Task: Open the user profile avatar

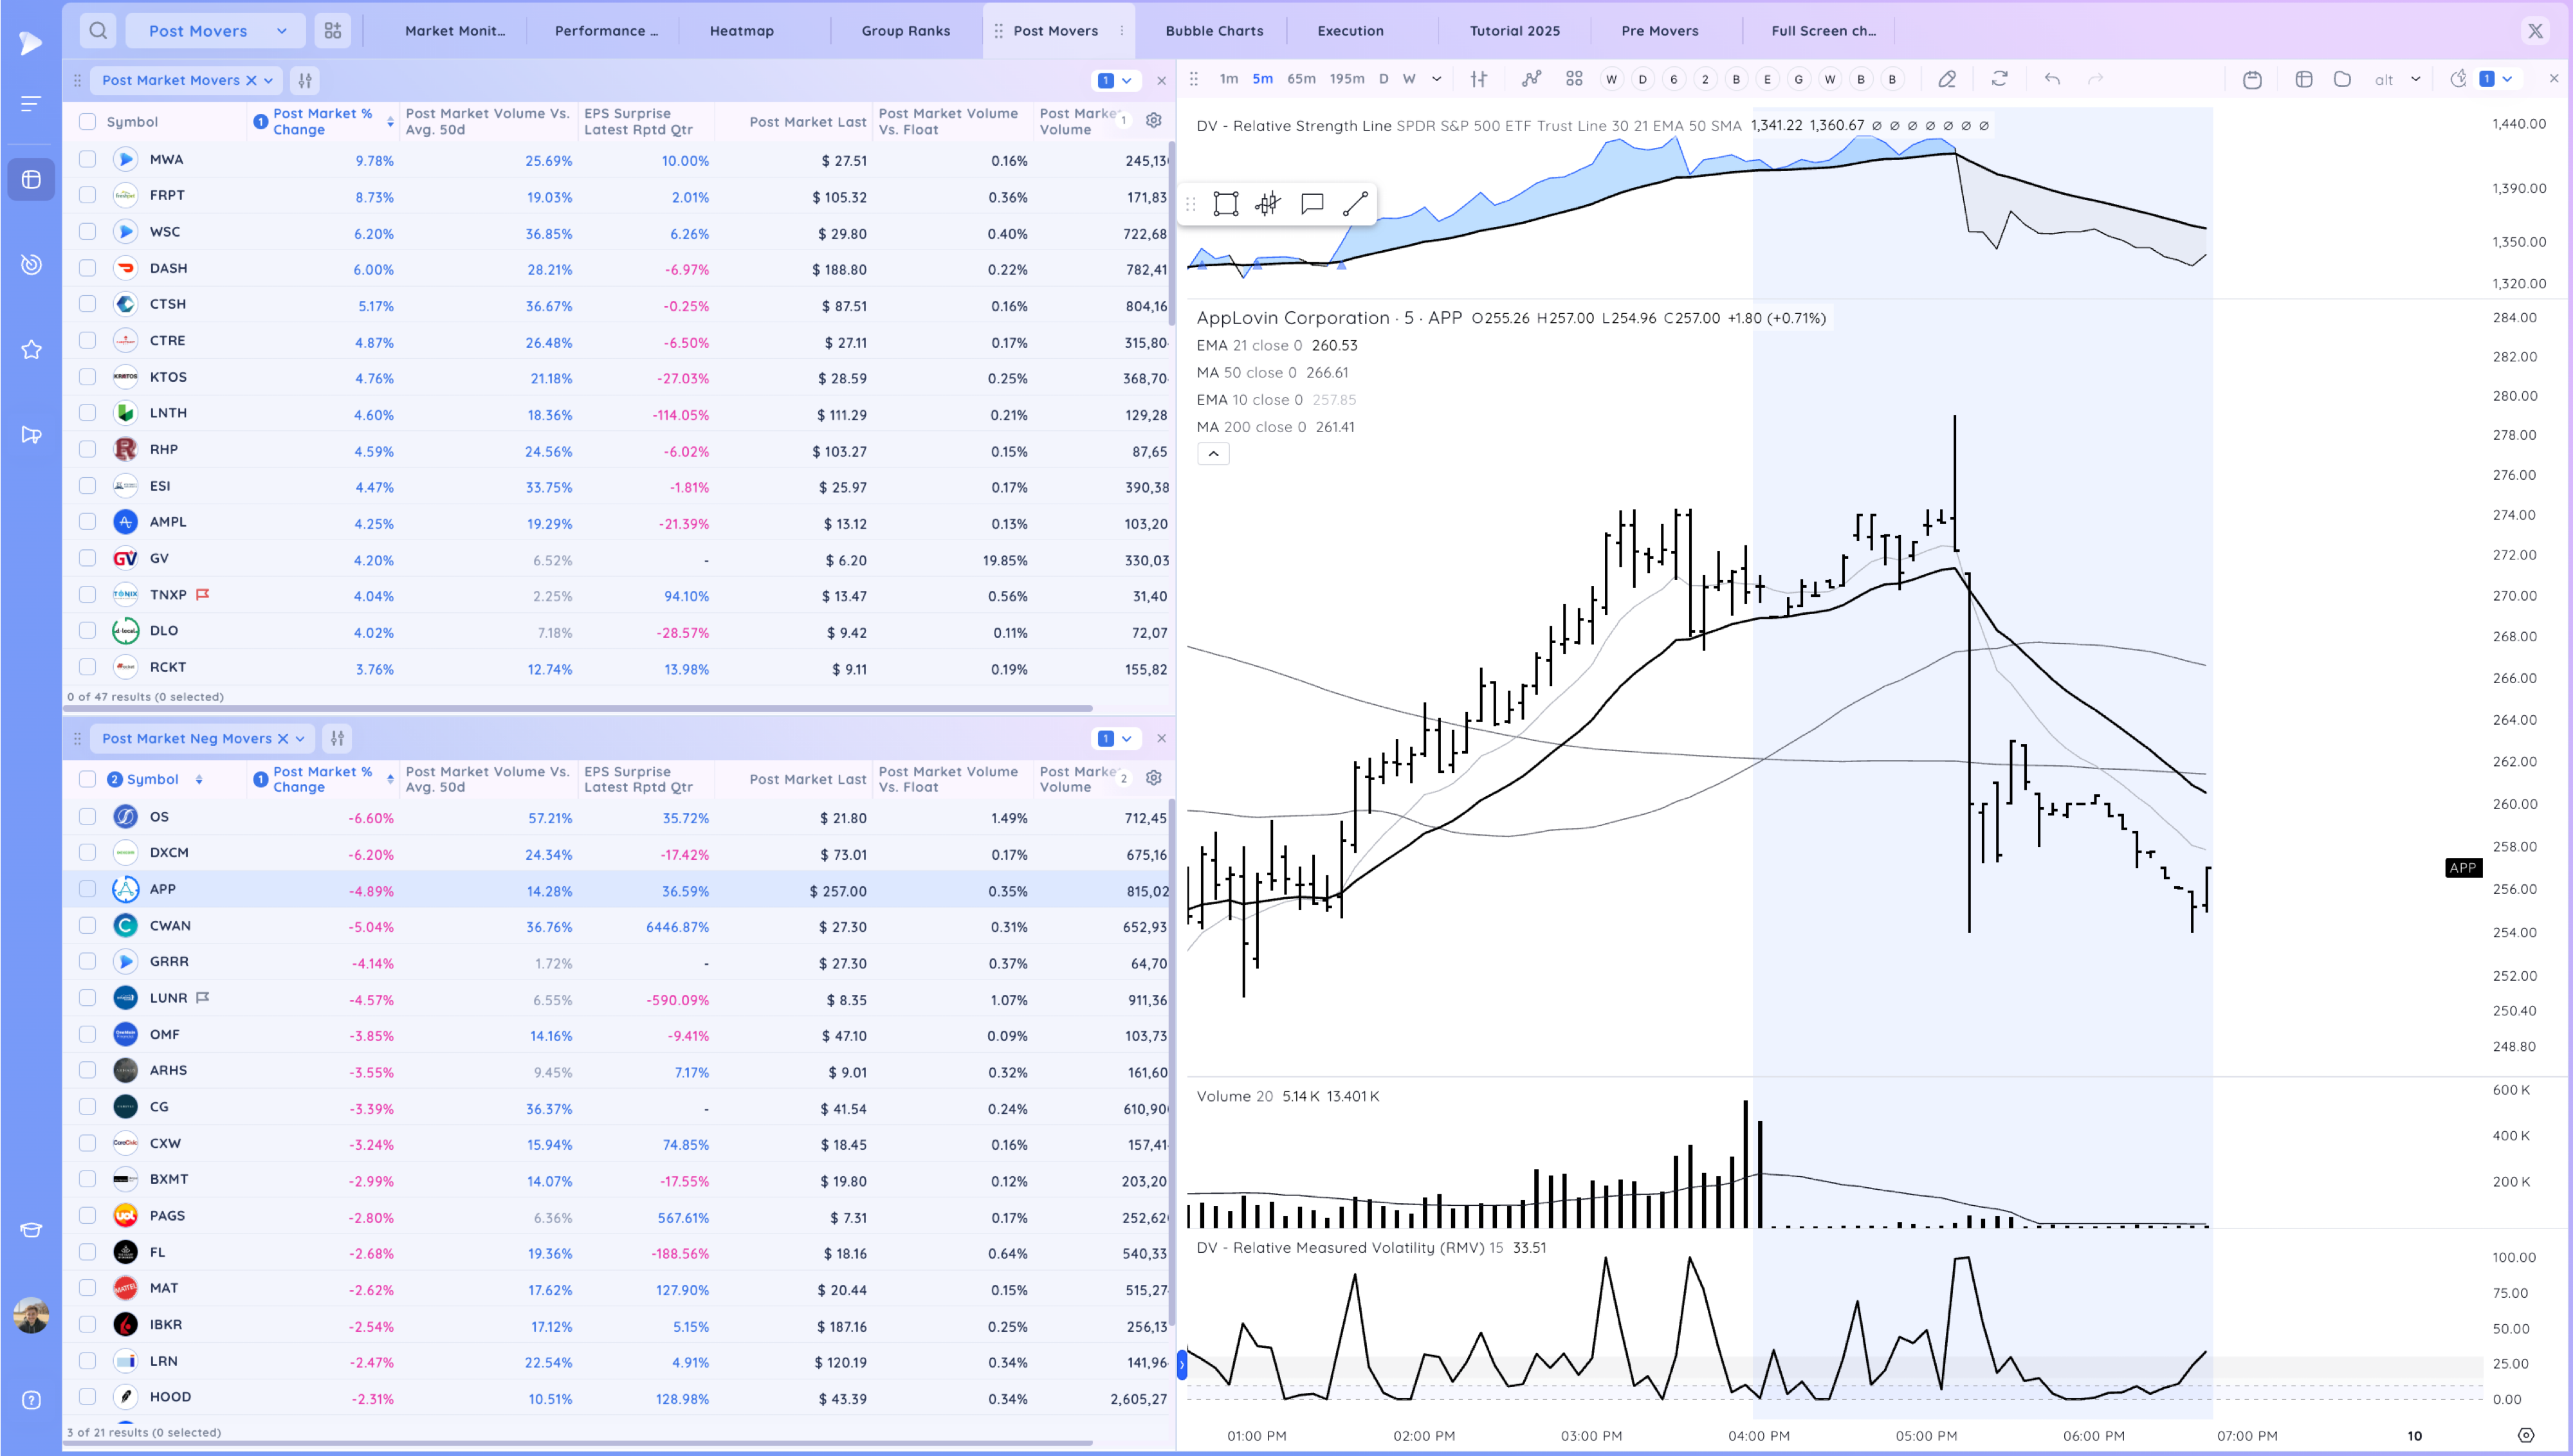Action: click(x=31, y=1315)
